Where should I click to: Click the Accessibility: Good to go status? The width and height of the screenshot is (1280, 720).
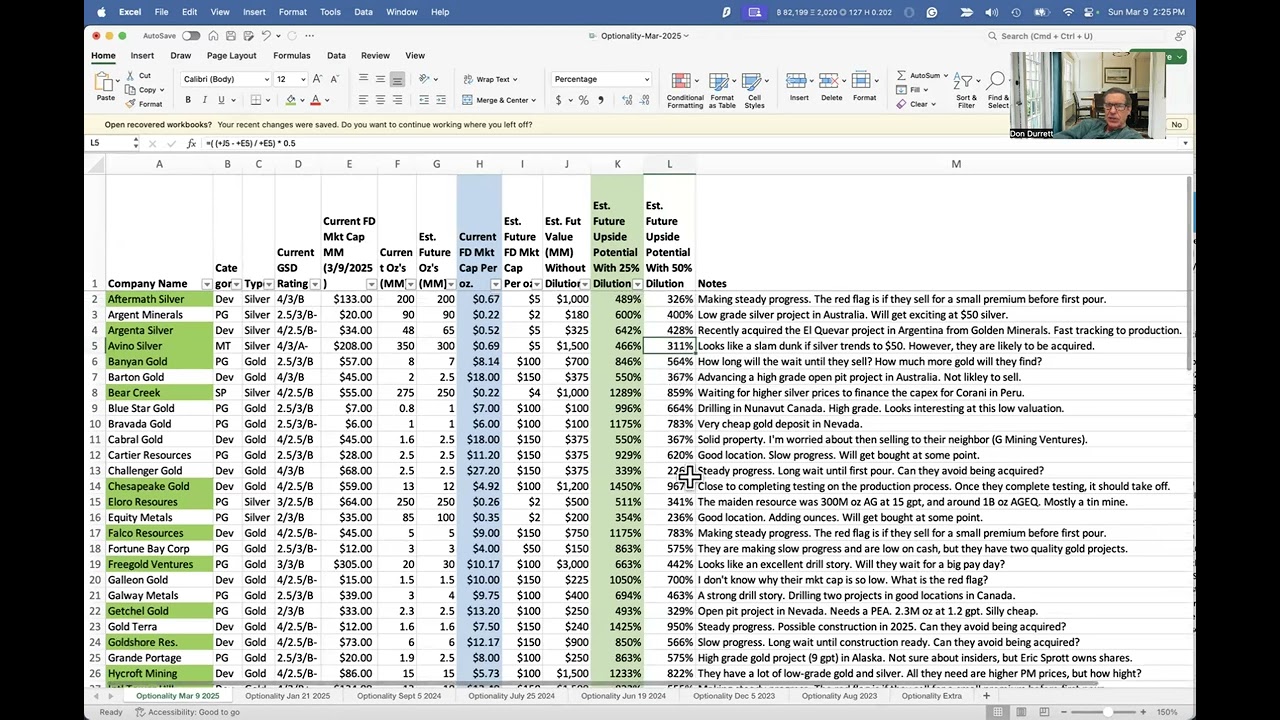(188, 712)
